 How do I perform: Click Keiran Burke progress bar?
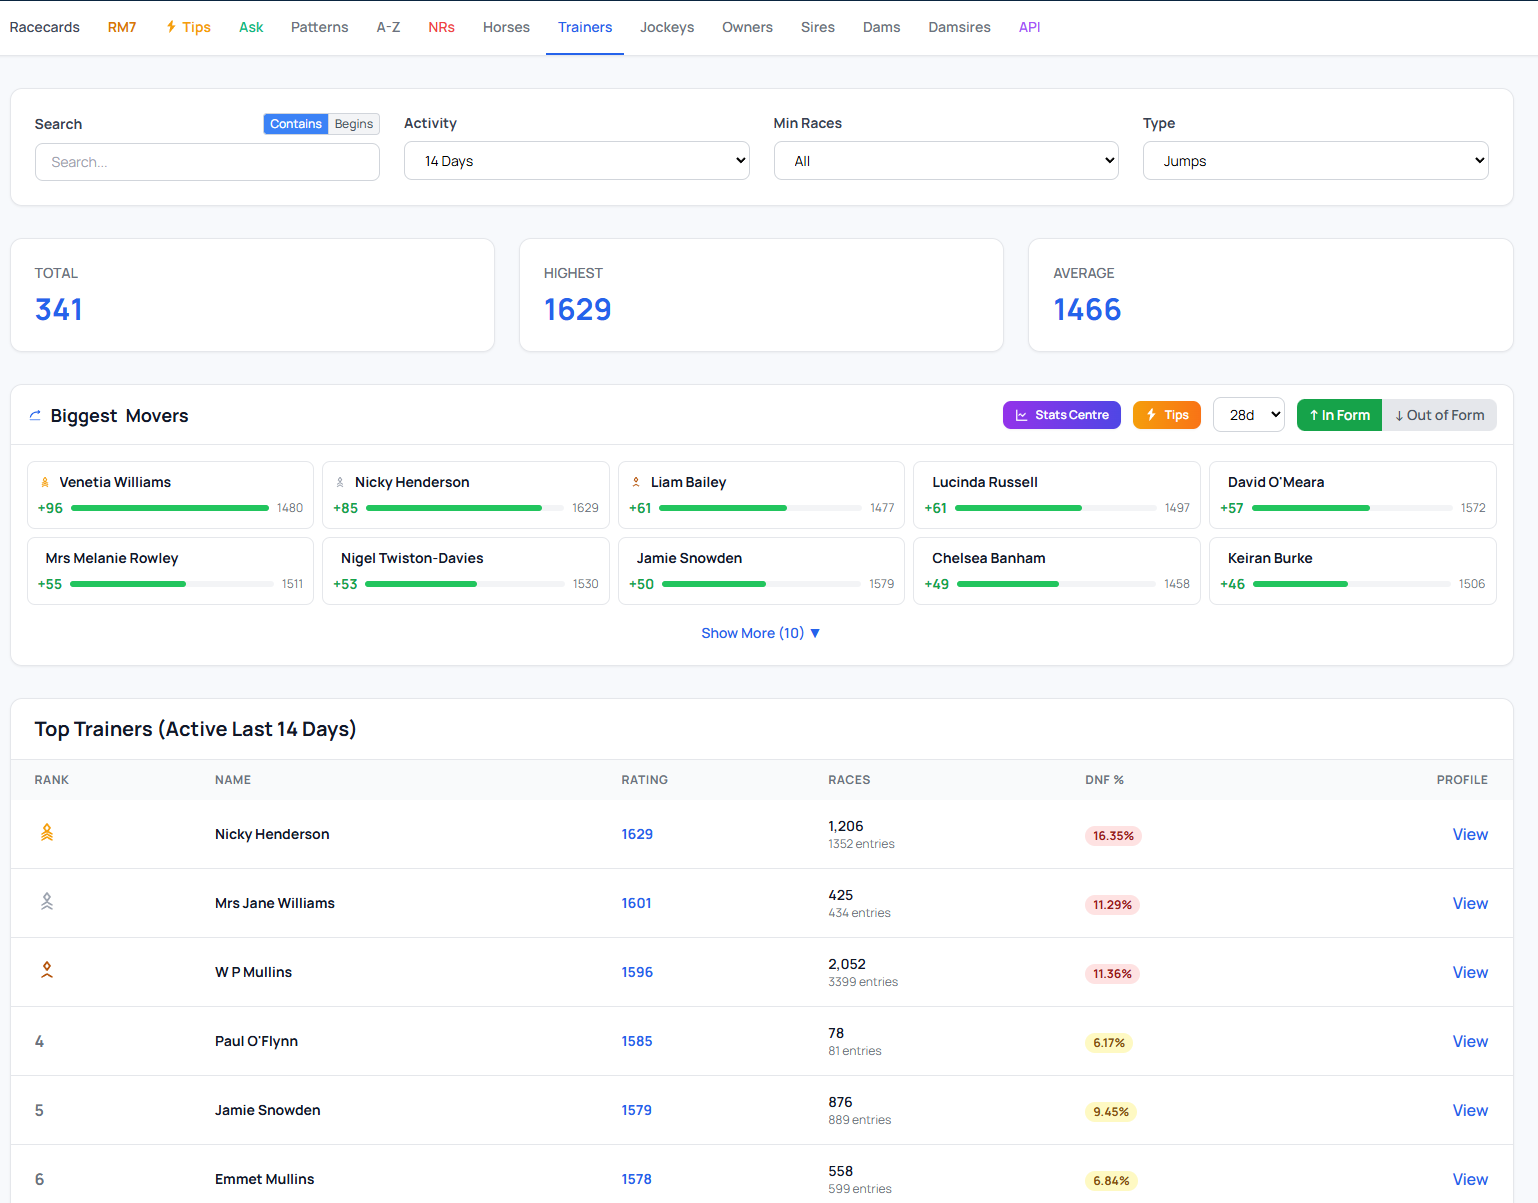click(x=1352, y=584)
